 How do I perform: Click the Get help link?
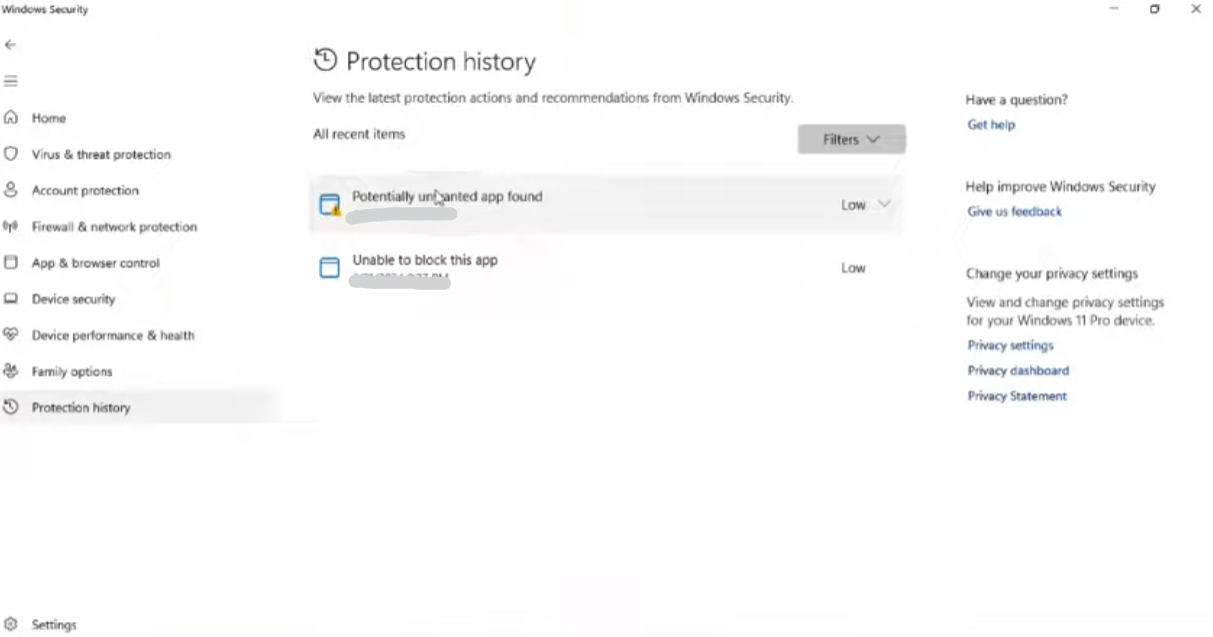click(x=991, y=125)
